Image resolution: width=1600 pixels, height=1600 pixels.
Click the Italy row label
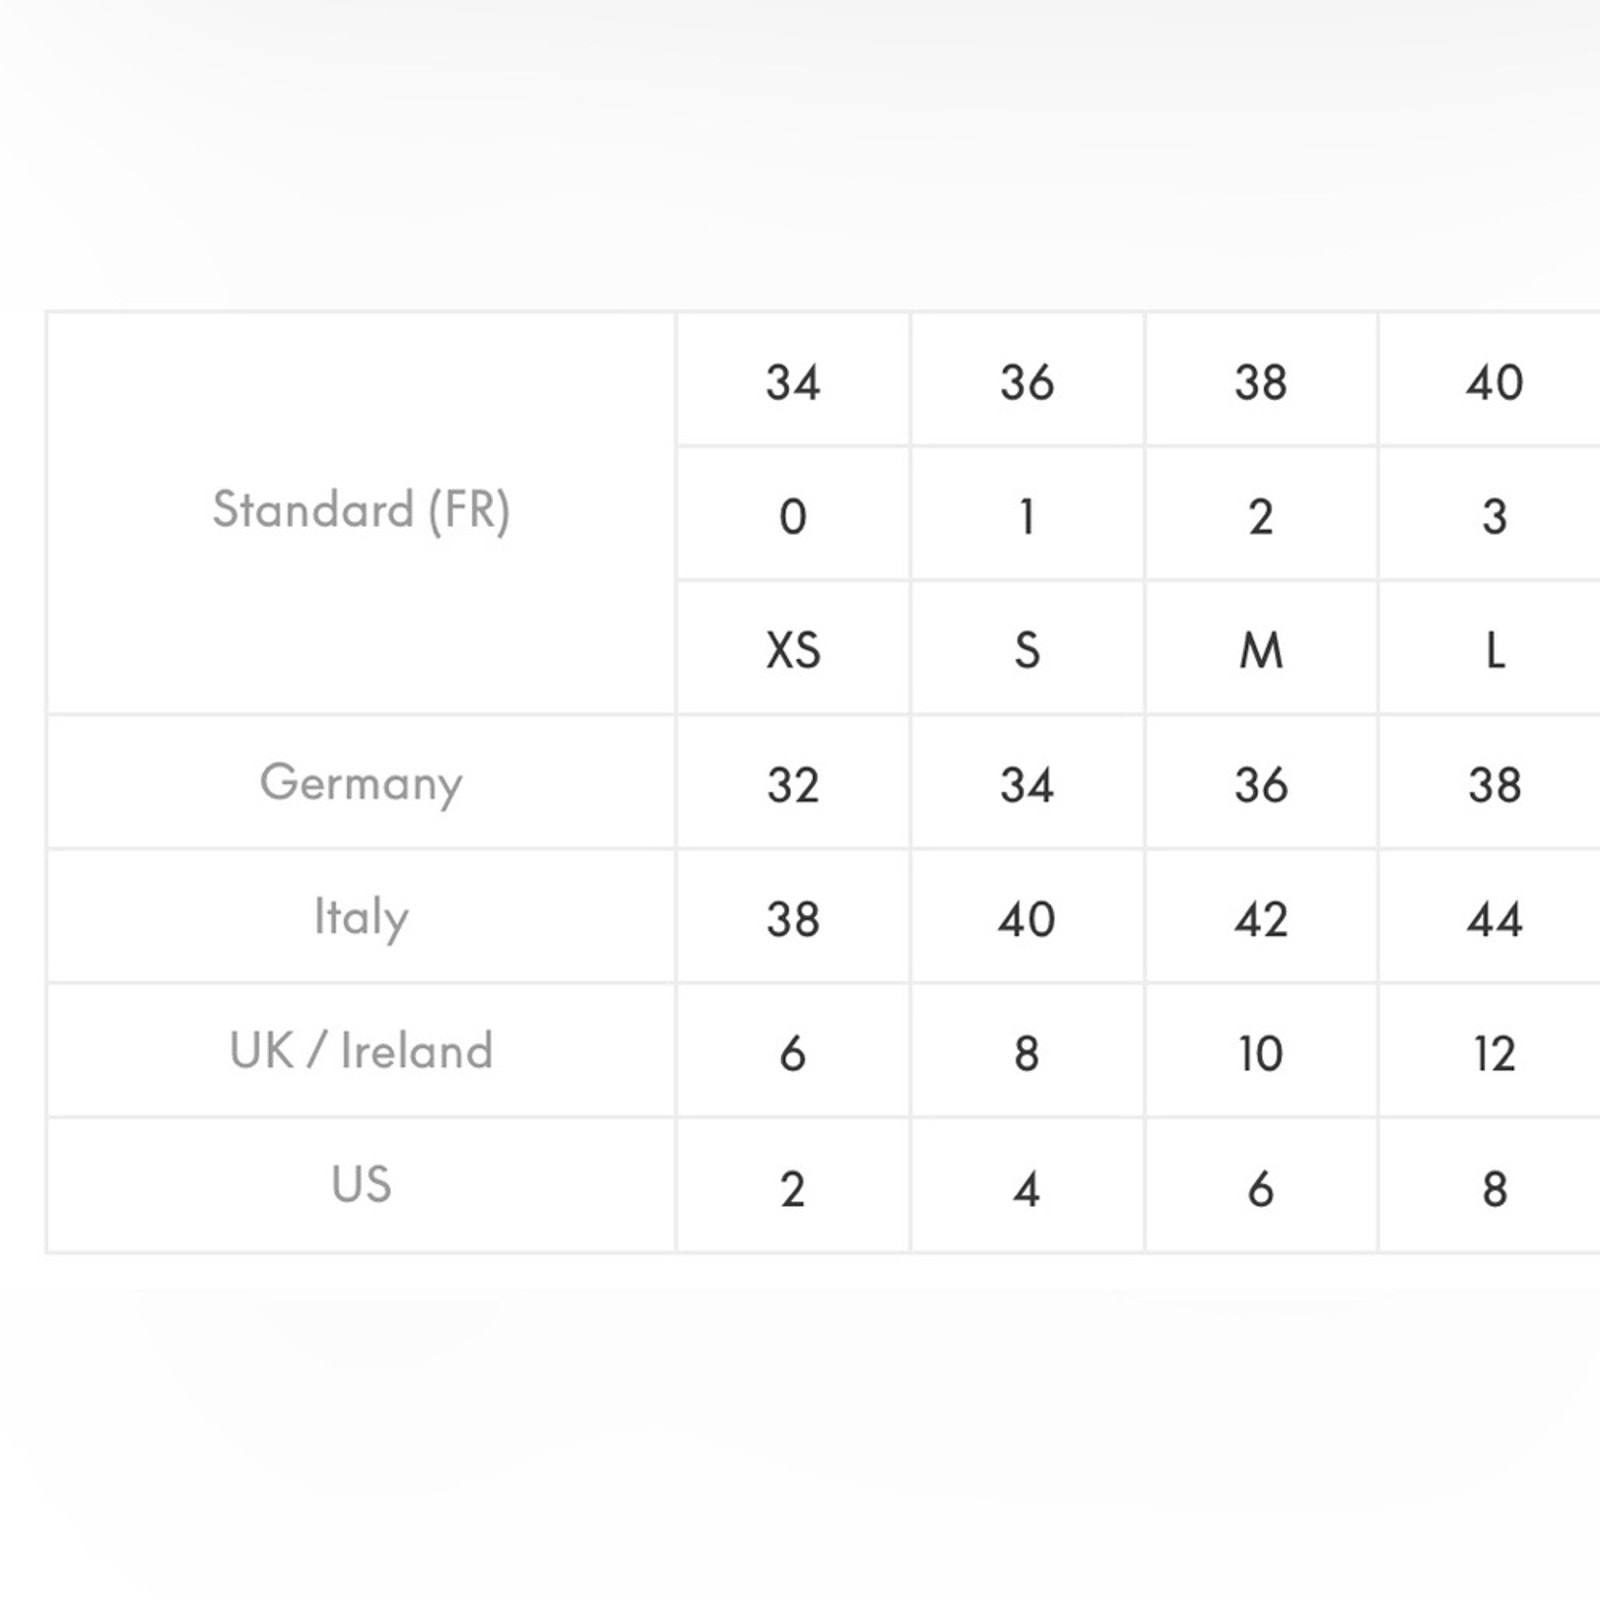tap(361, 917)
